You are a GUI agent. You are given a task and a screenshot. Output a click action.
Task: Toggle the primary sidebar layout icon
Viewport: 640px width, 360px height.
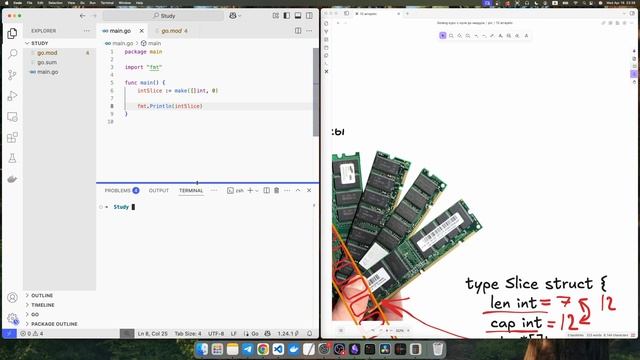287,16
